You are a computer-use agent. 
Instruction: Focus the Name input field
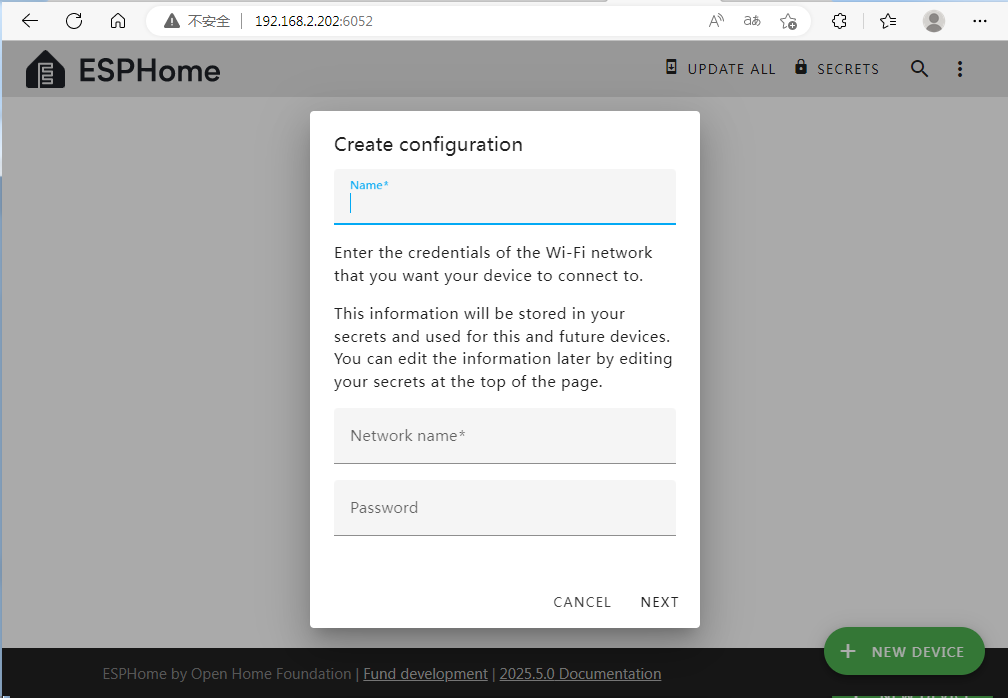(504, 203)
